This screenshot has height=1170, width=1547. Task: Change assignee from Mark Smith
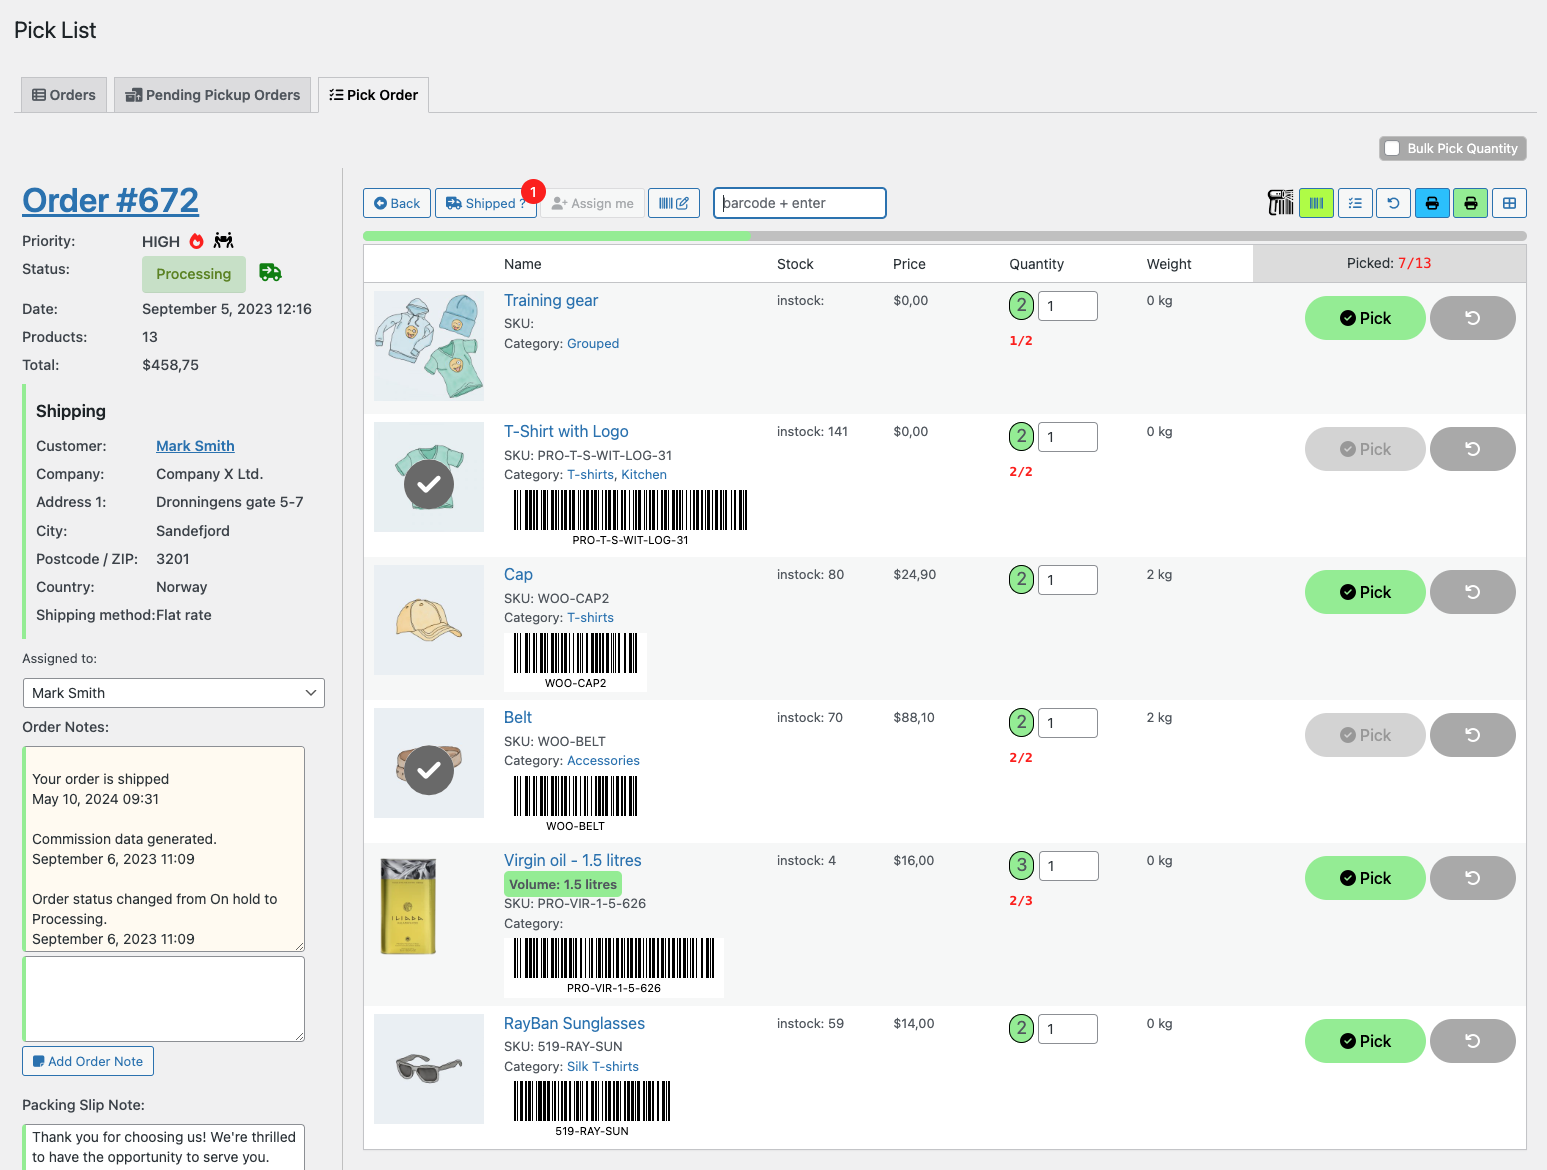coord(173,692)
